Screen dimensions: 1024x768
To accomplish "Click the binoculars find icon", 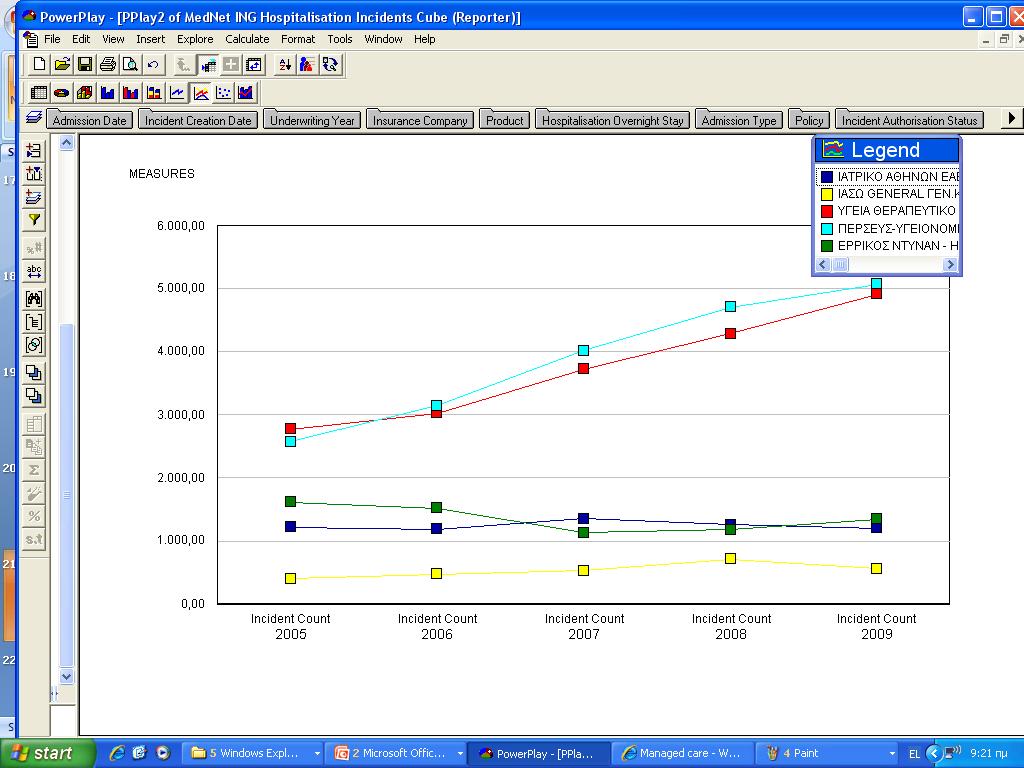I will [x=34, y=299].
